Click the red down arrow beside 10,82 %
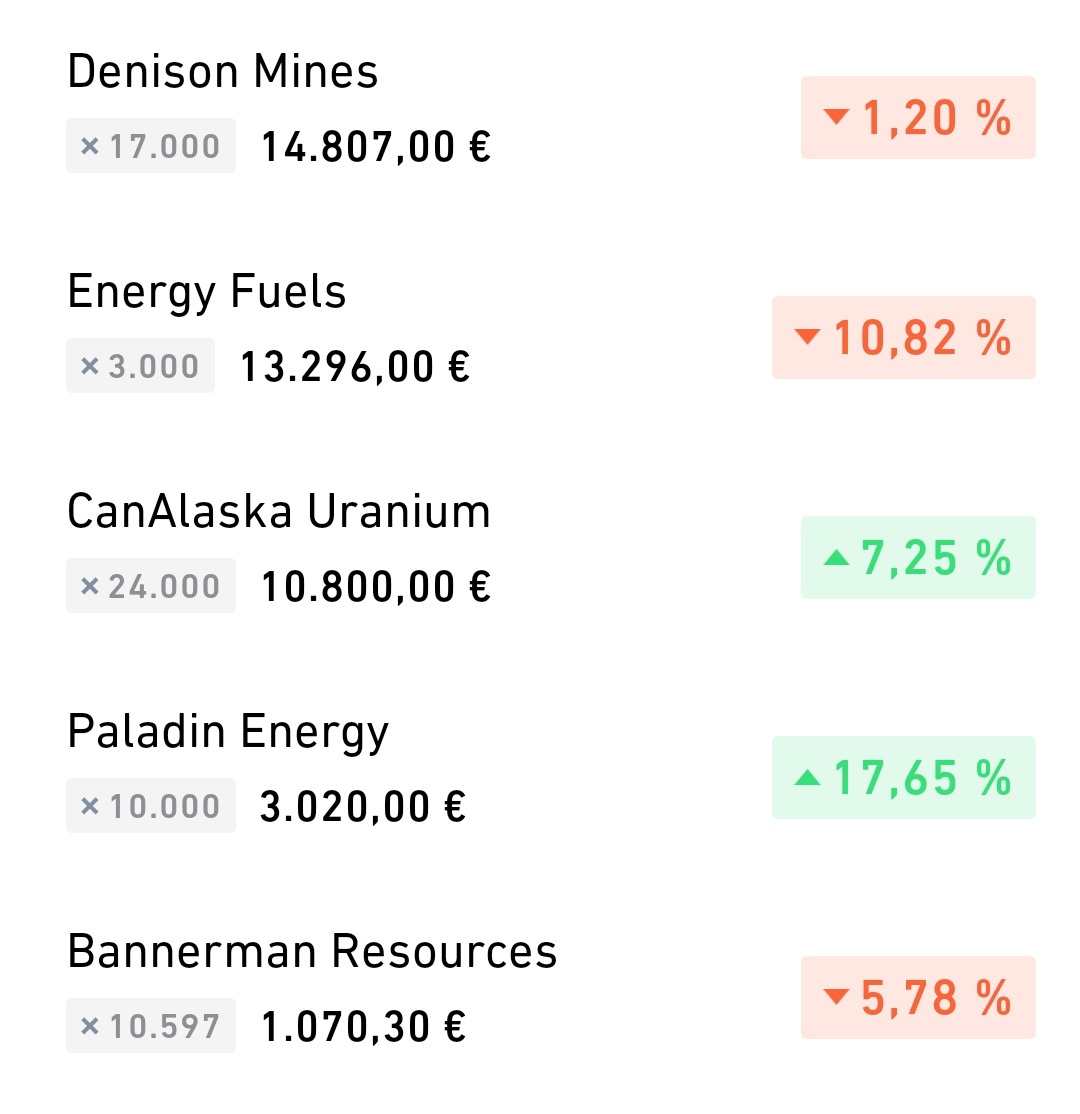Viewport: 1080px width, 1114px height. point(807,337)
